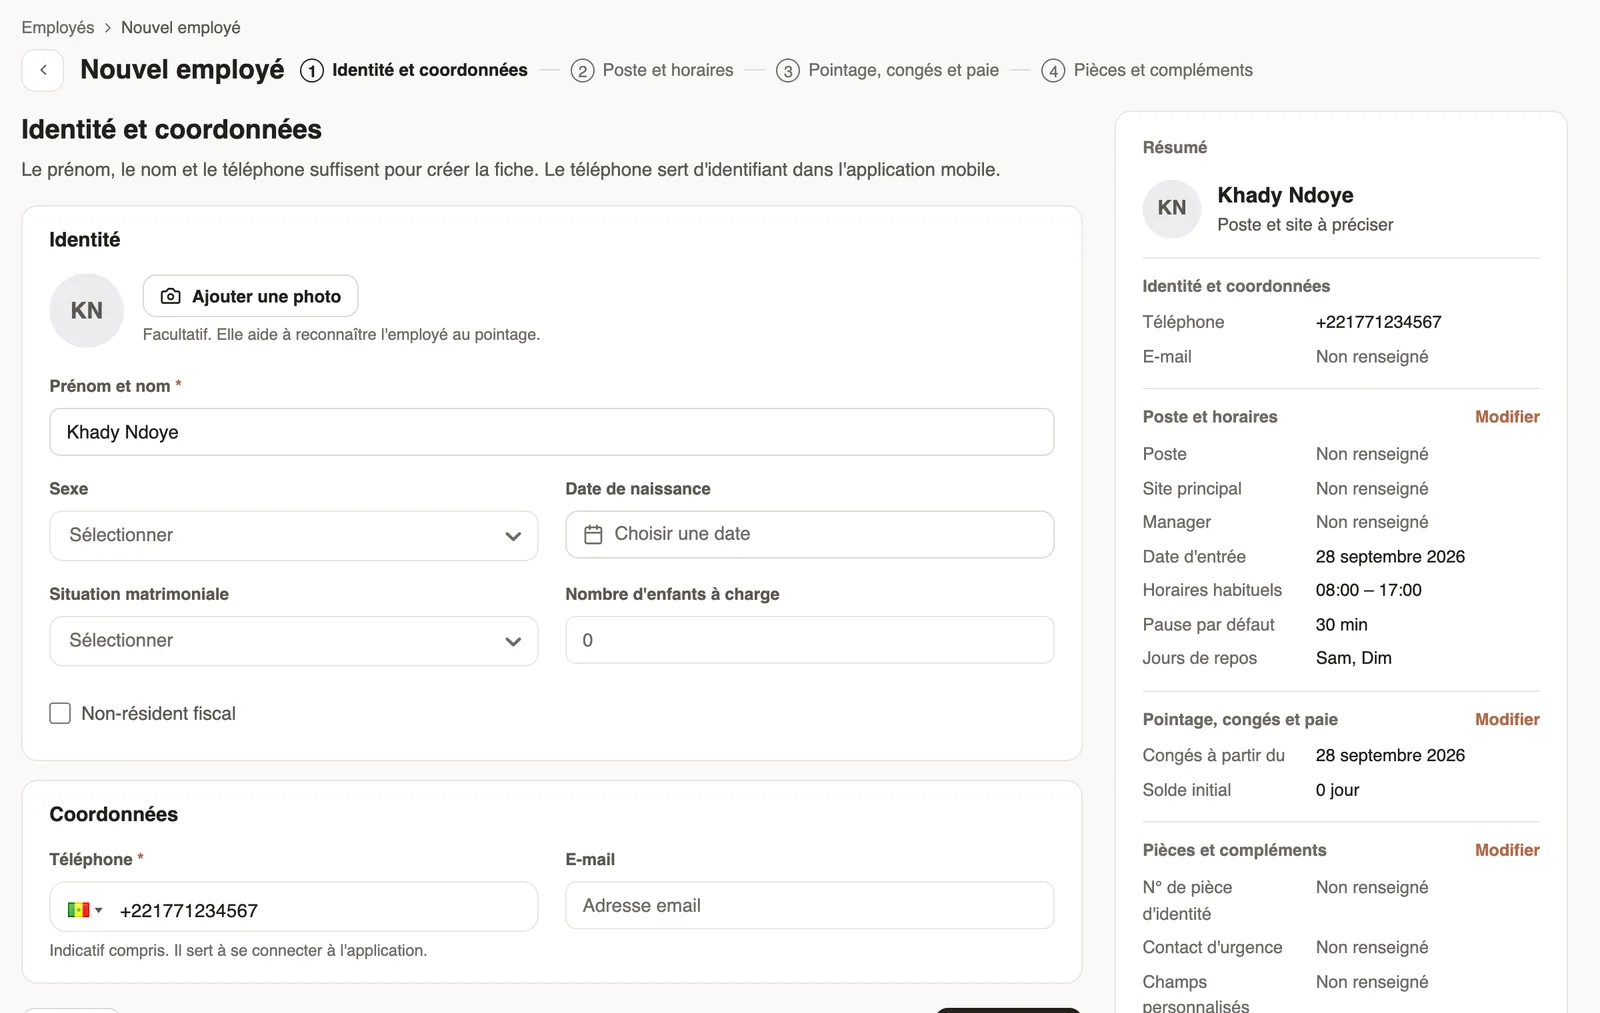Click the KN avatar in the Résumé panel

[x=1171, y=208]
